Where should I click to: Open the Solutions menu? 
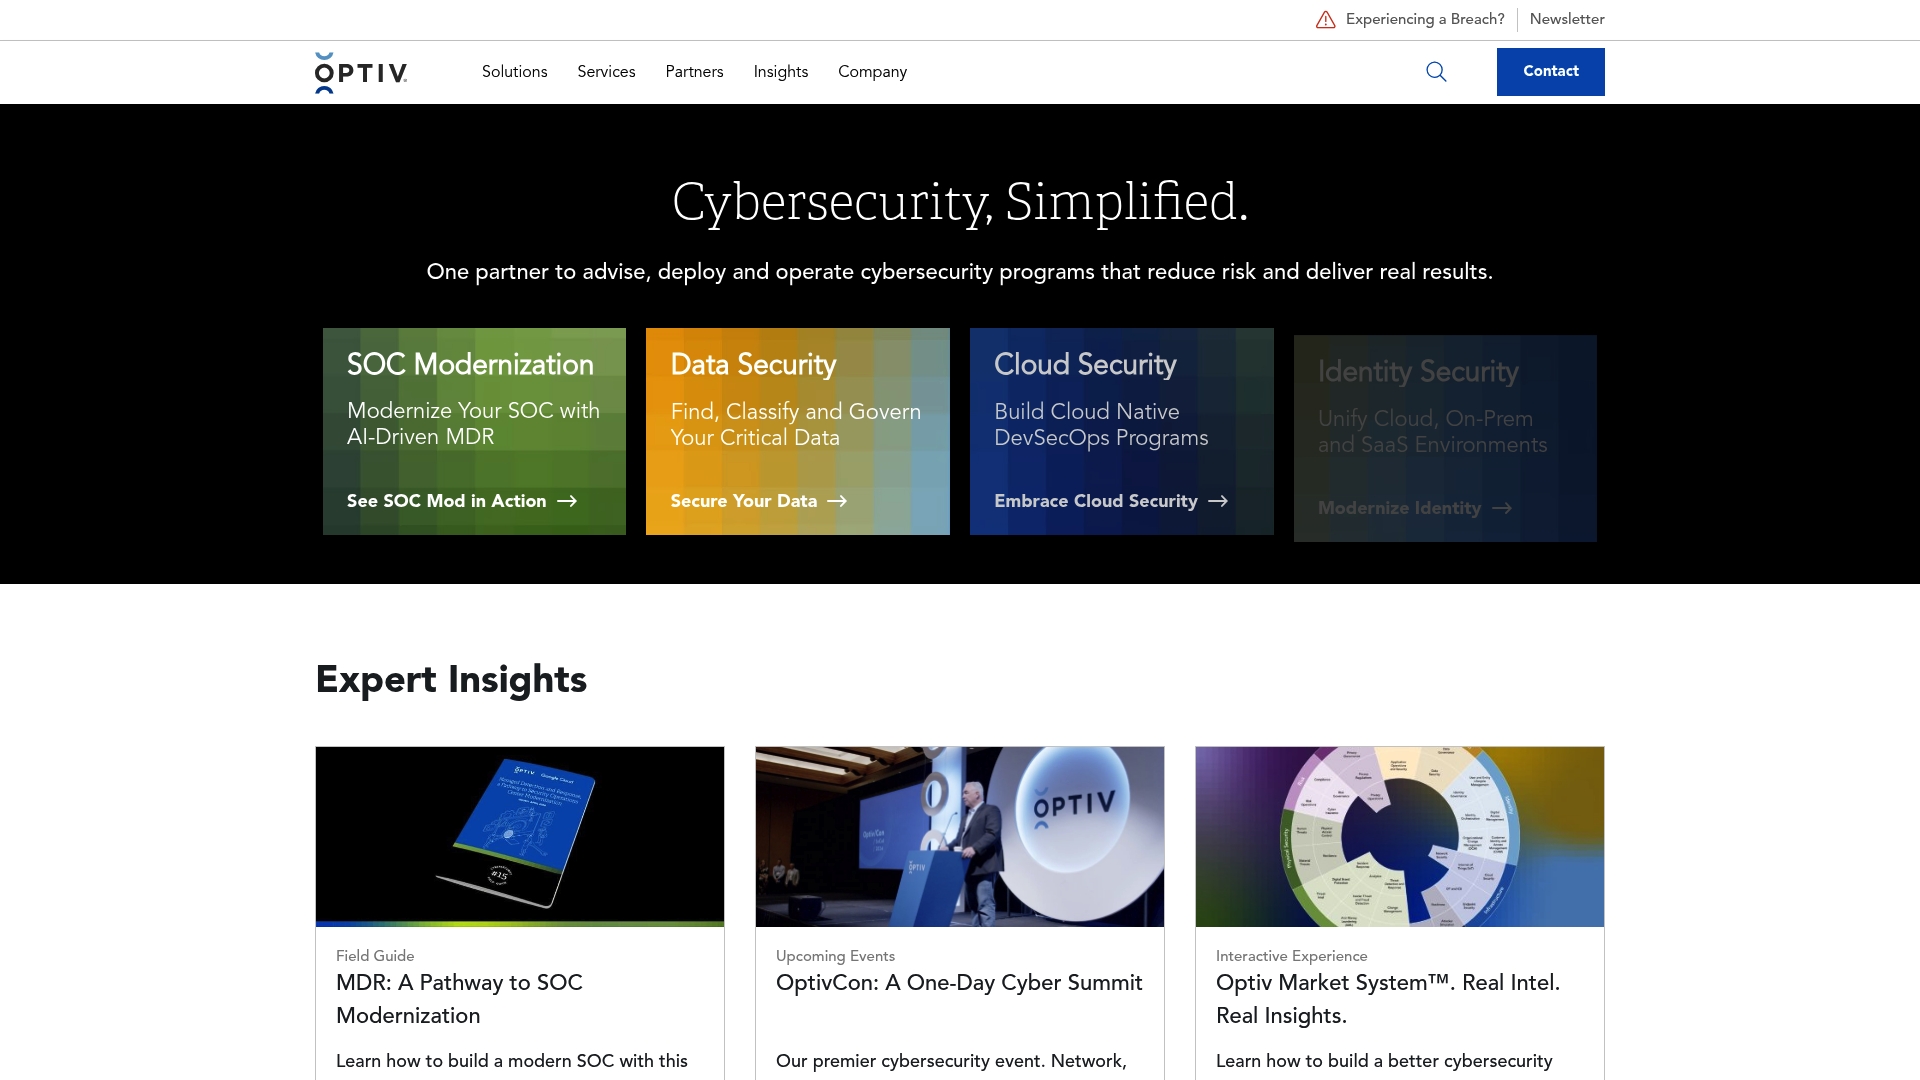pyautogui.click(x=514, y=72)
